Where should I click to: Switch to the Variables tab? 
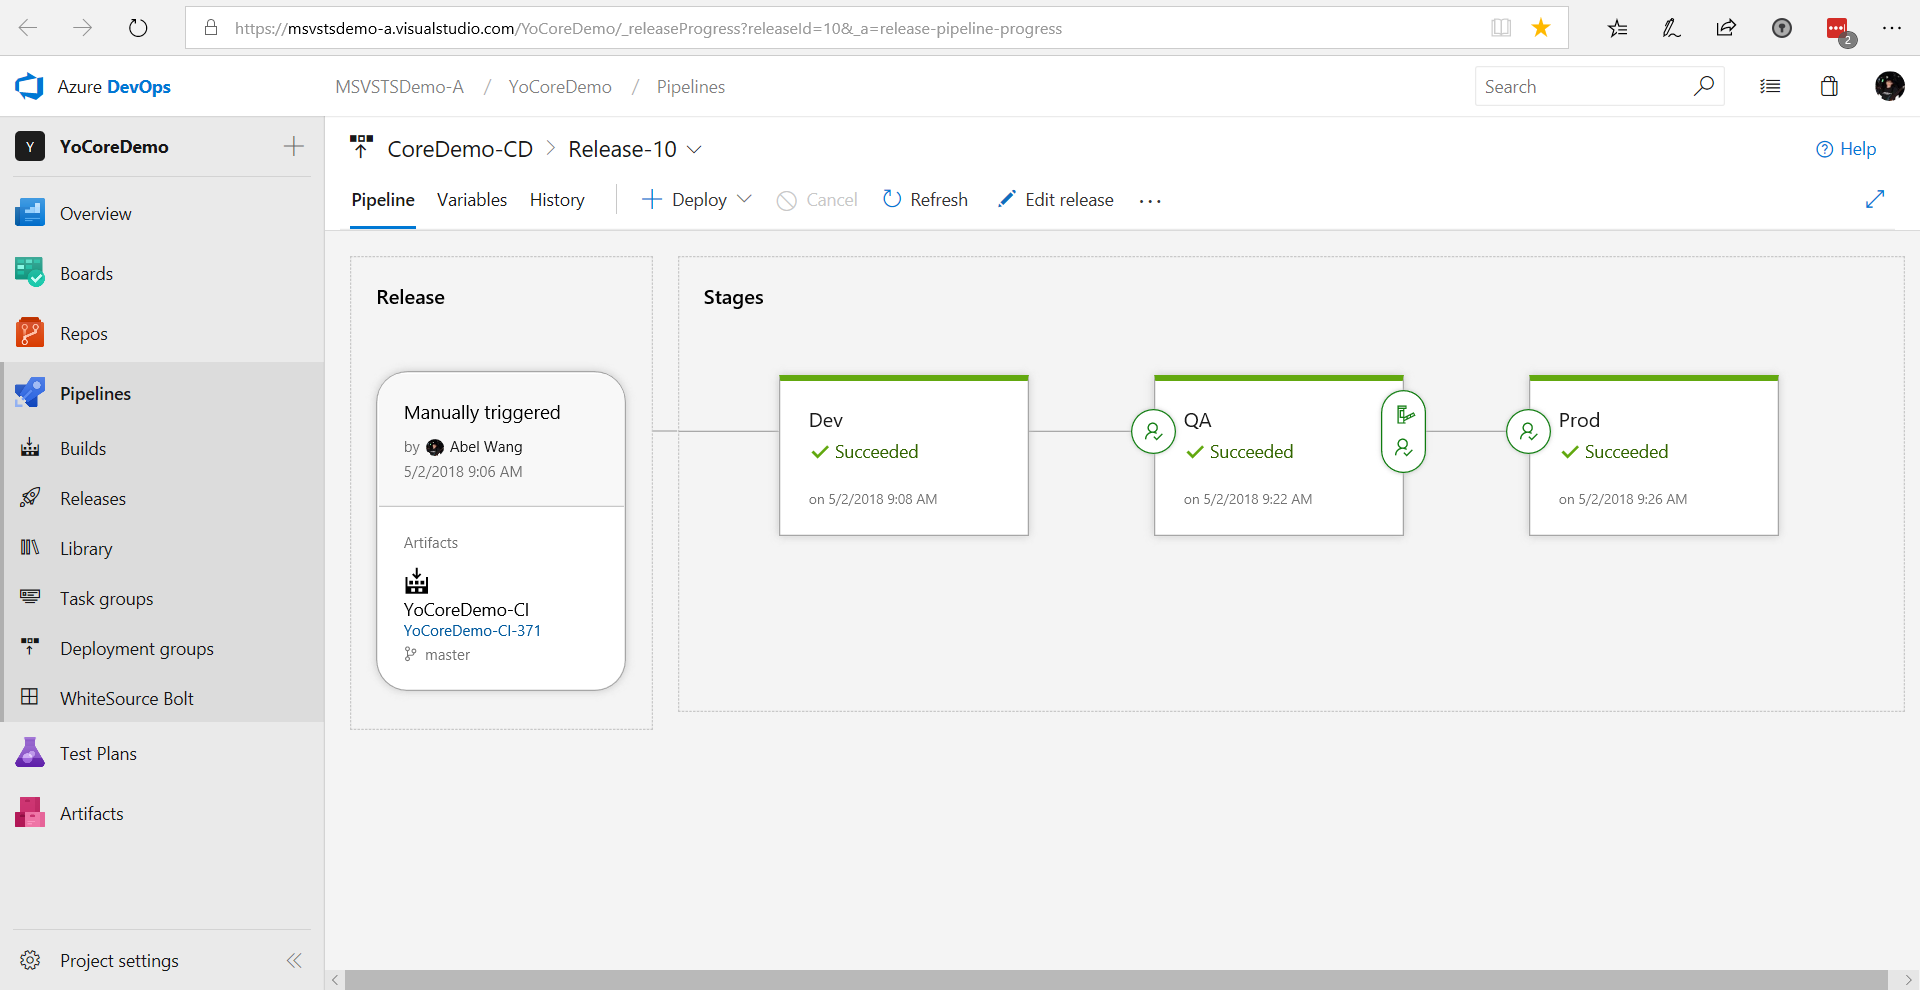[472, 200]
